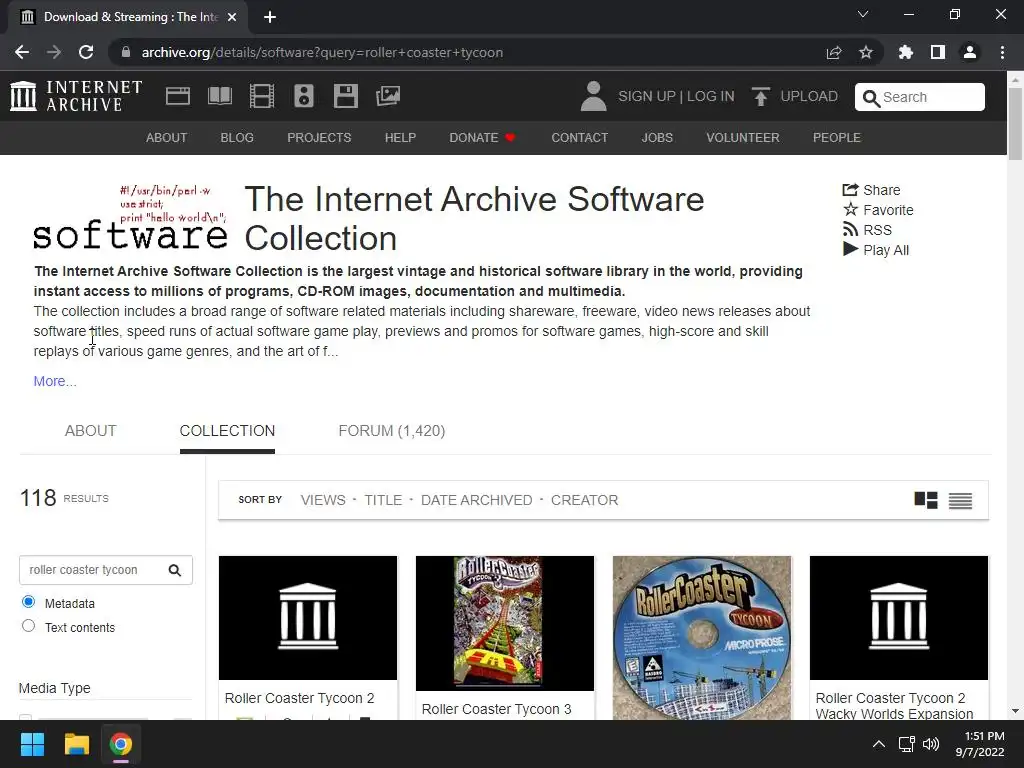This screenshot has height=768, width=1024.
Task: Open Chrome's three-dot menu
Action: coord(1002,52)
